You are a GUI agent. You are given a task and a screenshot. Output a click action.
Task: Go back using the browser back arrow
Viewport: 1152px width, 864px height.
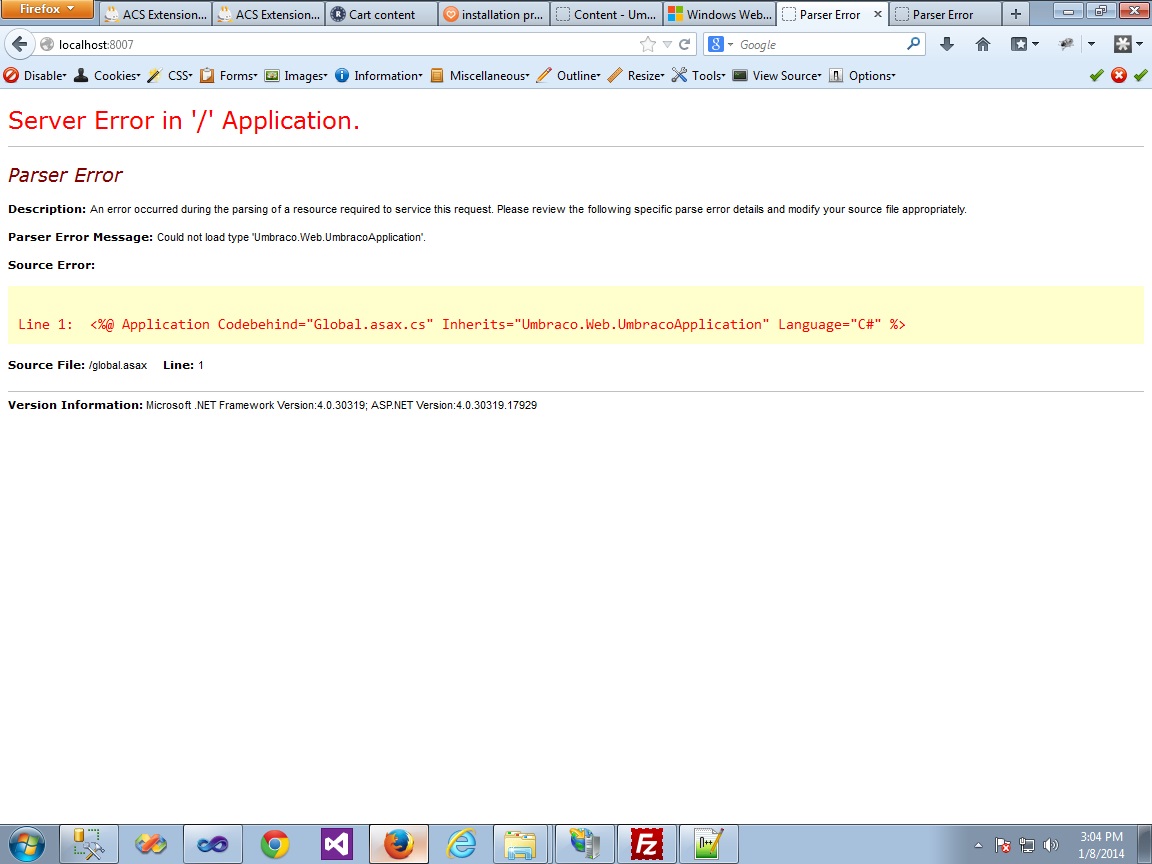point(20,44)
